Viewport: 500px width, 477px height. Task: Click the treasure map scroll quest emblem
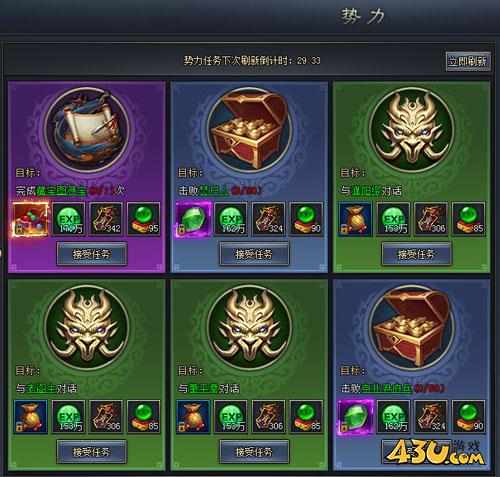[87, 130]
